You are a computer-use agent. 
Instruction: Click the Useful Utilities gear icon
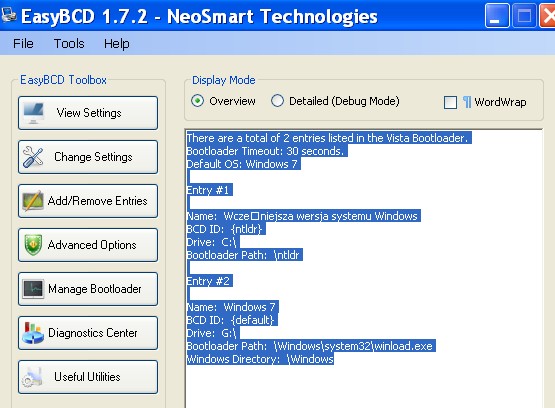click(x=33, y=377)
